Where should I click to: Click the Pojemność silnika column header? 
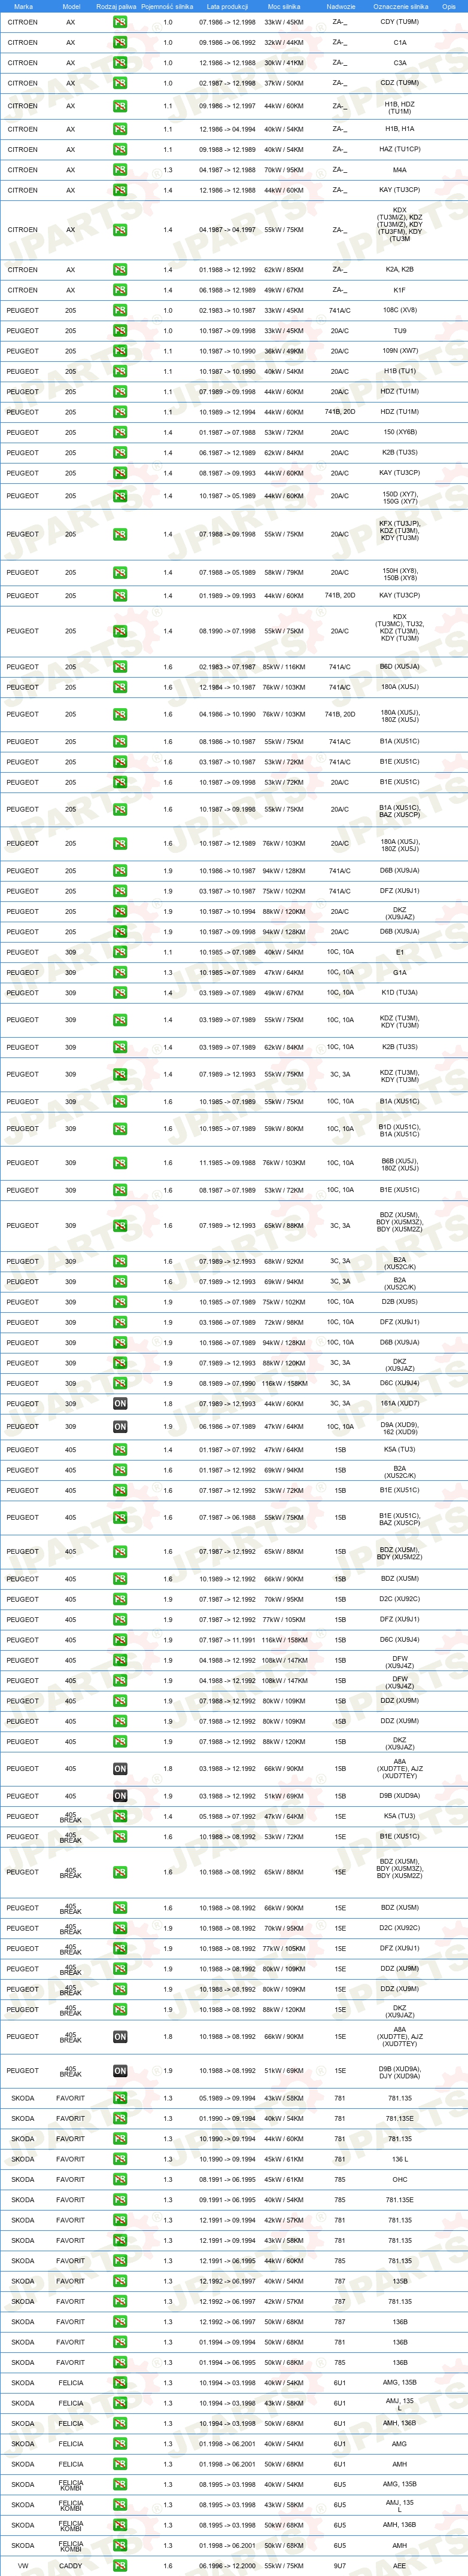click(167, 6)
